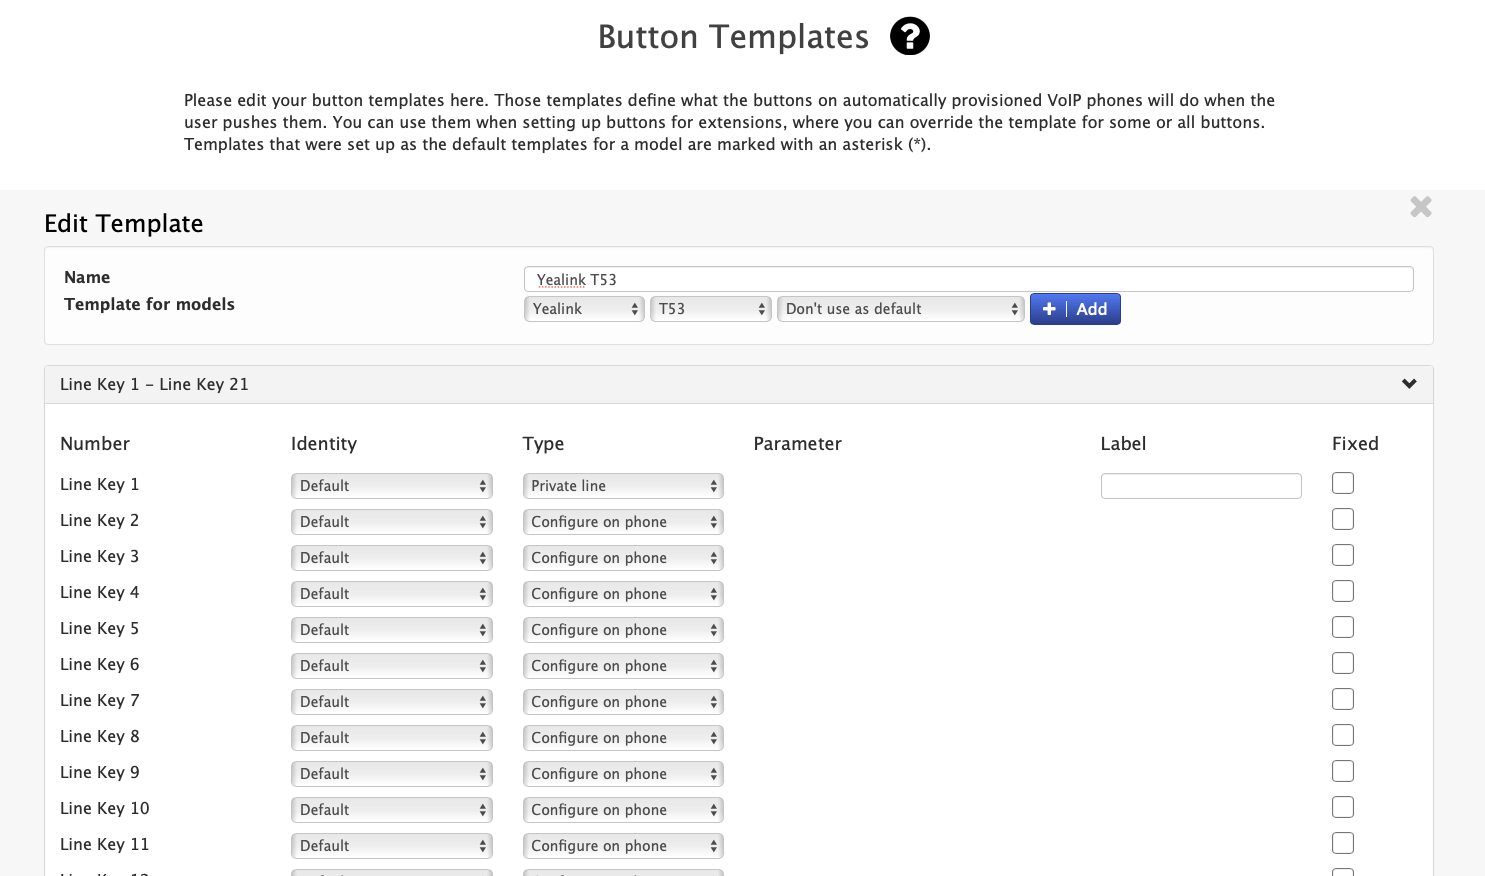Click the Label field for Line Key 1
Viewport: 1485px width, 876px height.
coord(1200,485)
